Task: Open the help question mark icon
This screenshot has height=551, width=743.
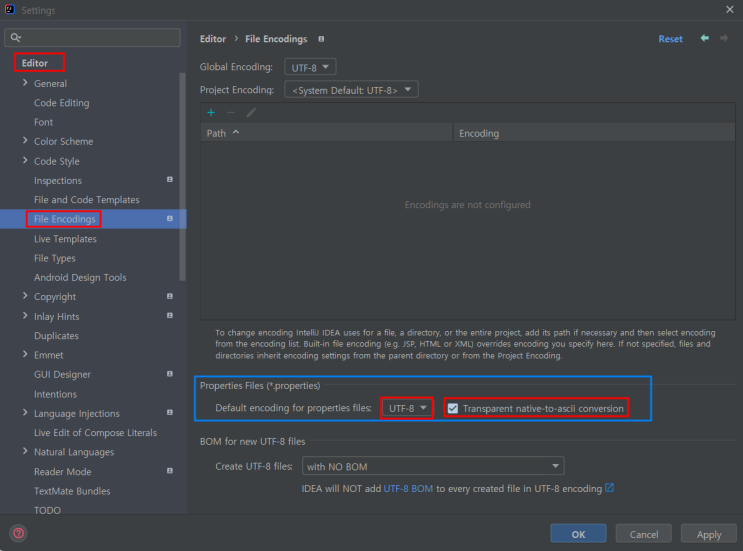Action: point(18,533)
